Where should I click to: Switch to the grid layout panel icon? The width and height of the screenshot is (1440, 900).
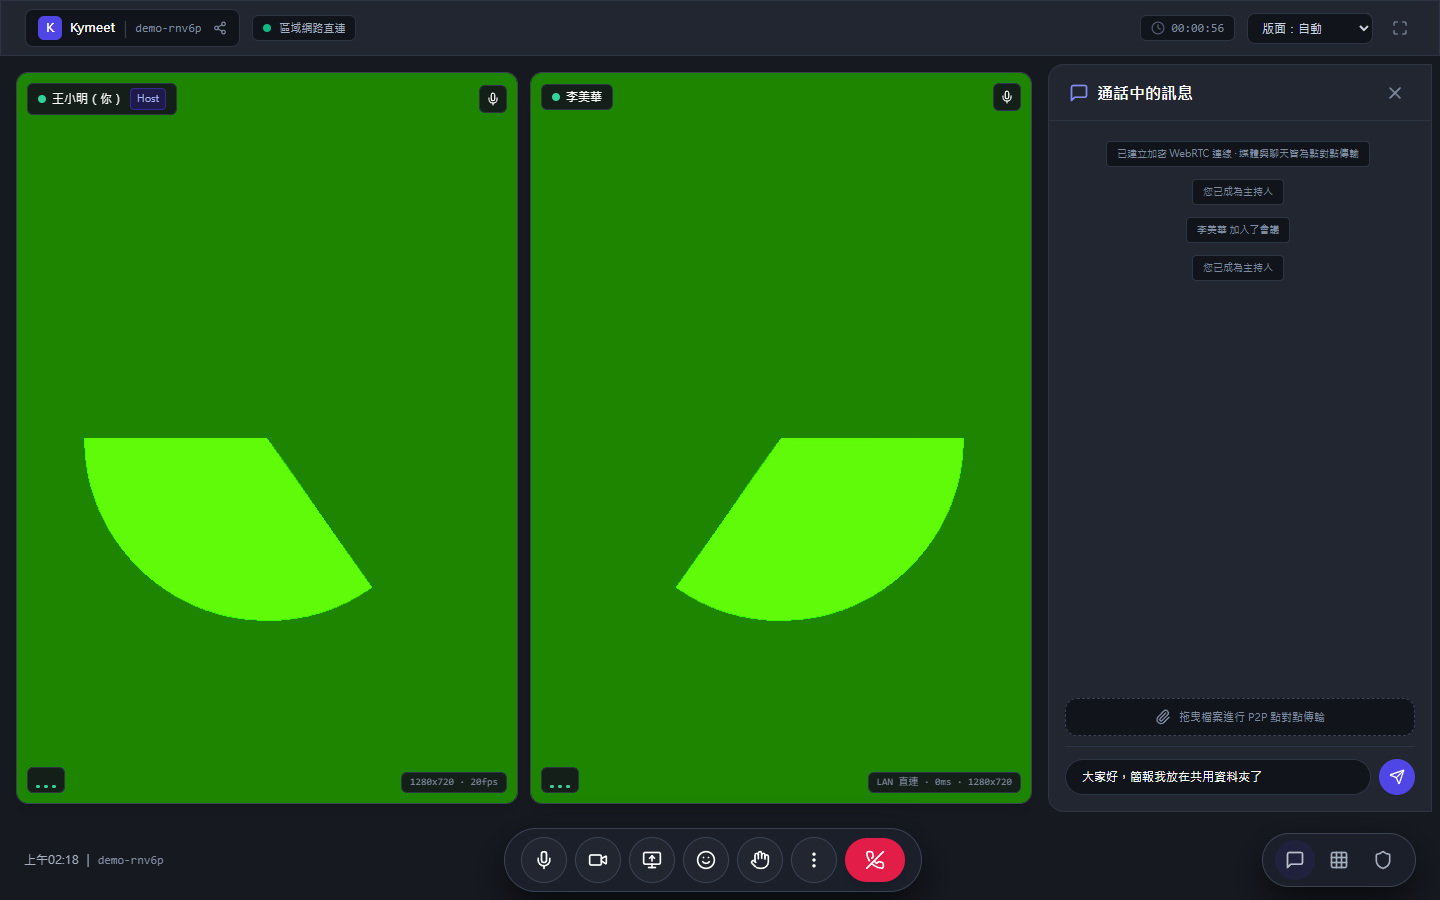[x=1339, y=860]
